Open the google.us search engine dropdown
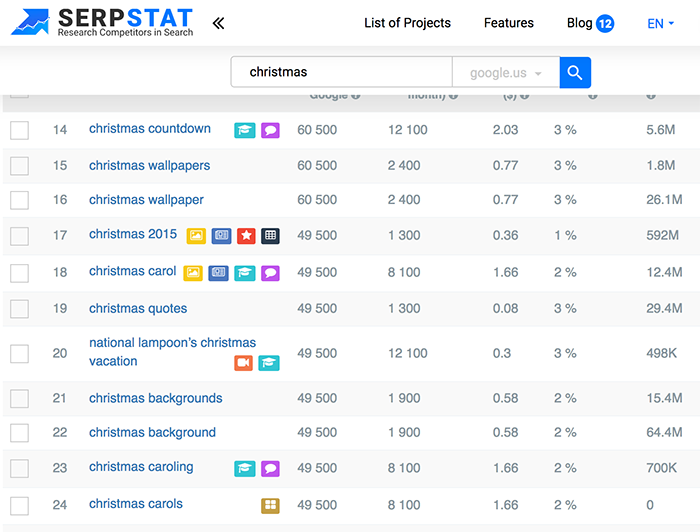Screen dimensions: 700x532 click(506, 72)
